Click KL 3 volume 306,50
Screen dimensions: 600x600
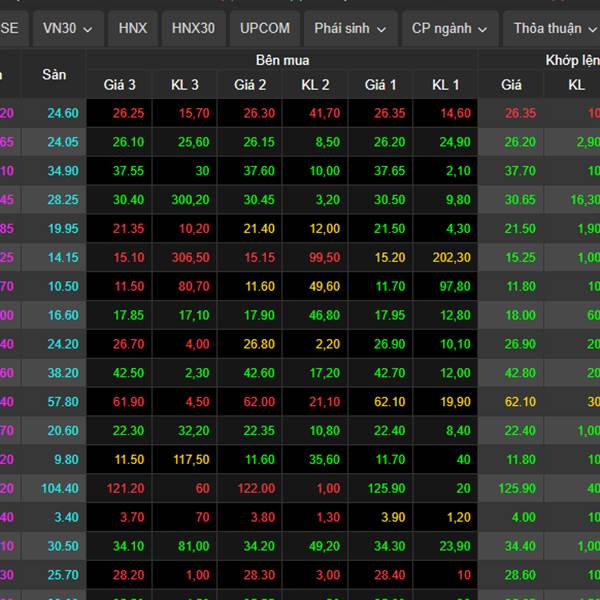(x=191, y=258)
